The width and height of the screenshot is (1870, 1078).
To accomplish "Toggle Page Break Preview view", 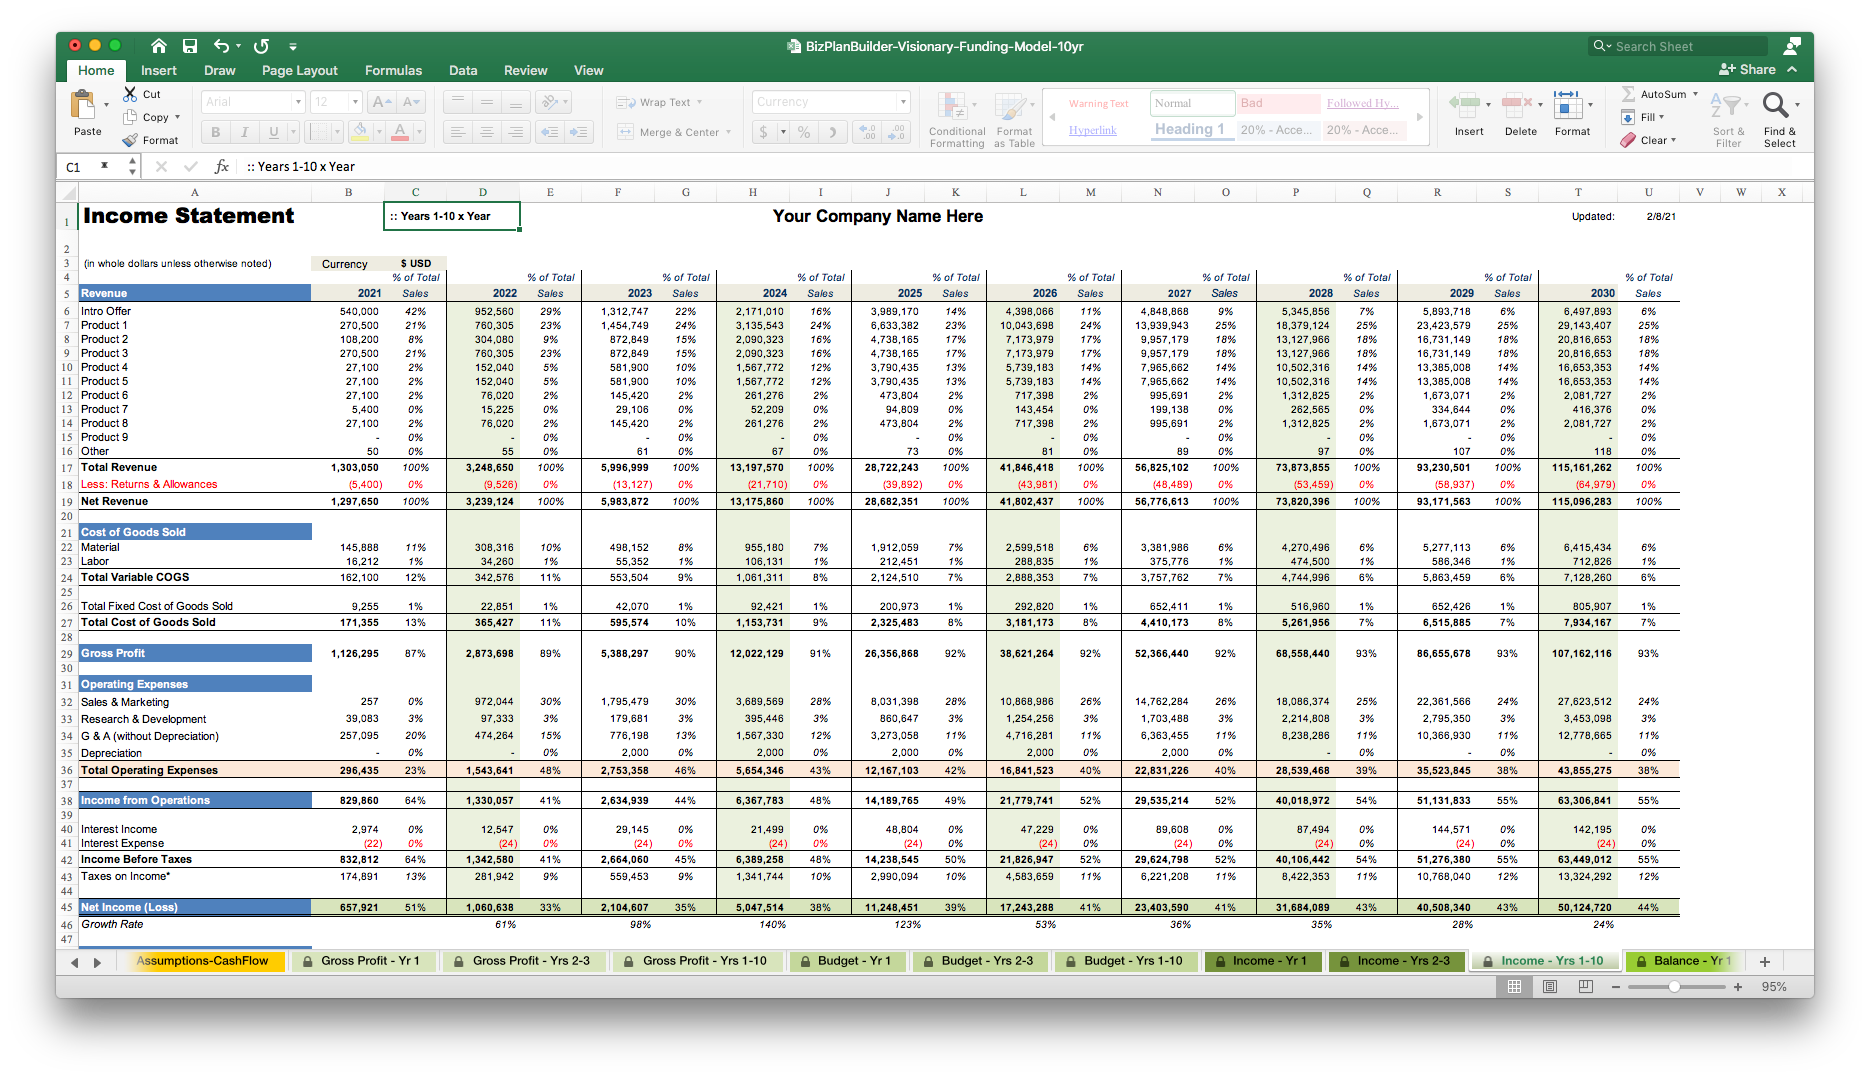I will point(1586,987).
